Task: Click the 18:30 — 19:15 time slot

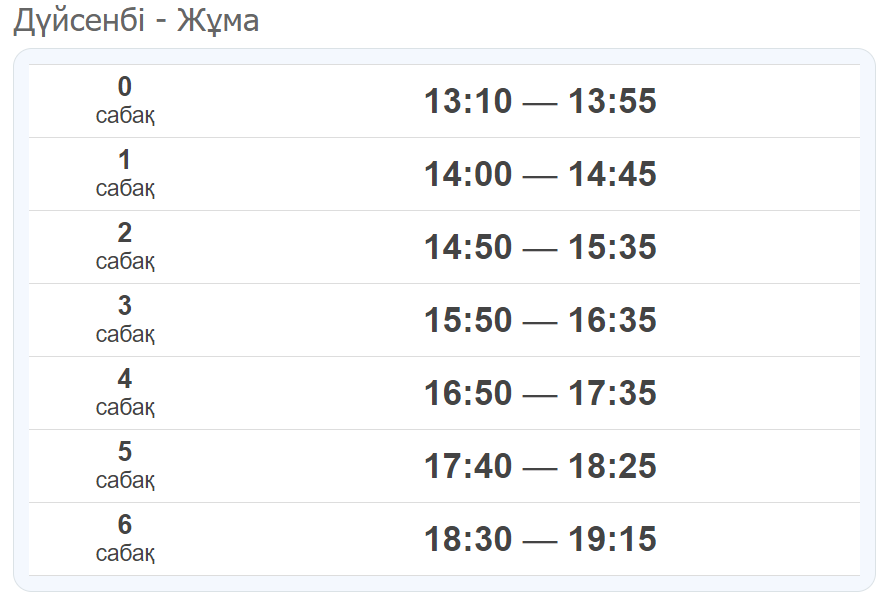Action: (540, 540)
